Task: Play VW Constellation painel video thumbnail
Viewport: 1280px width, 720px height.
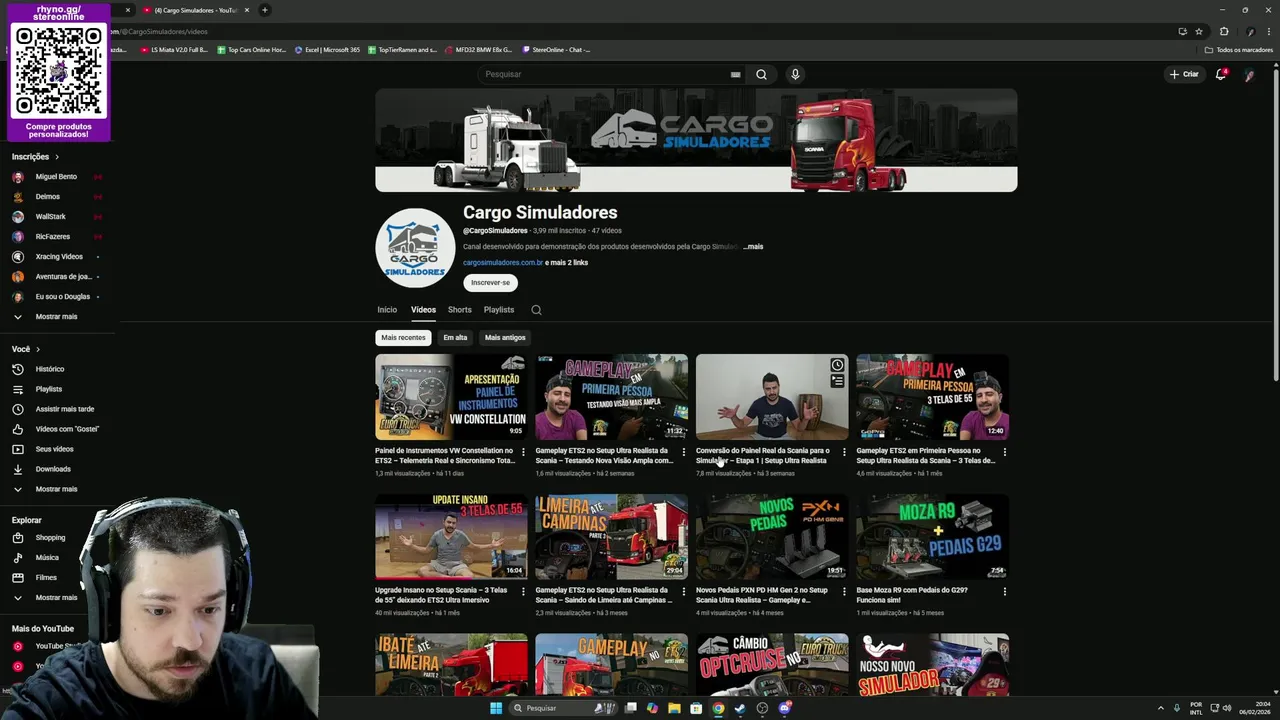Action: point(451,397)
